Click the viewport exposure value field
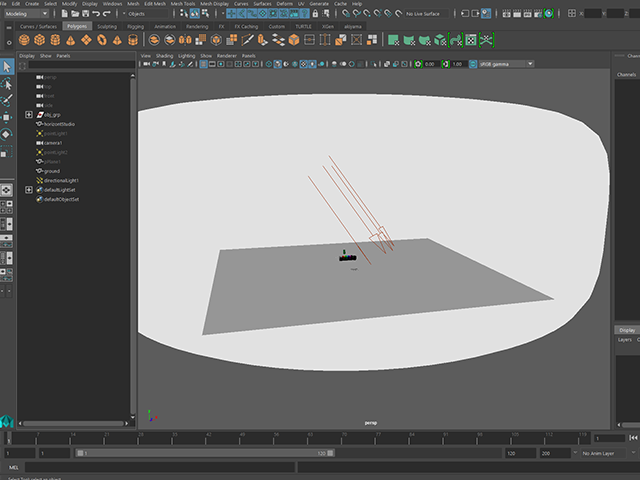The width and height of the screenshot is (640, 480). 431,64
